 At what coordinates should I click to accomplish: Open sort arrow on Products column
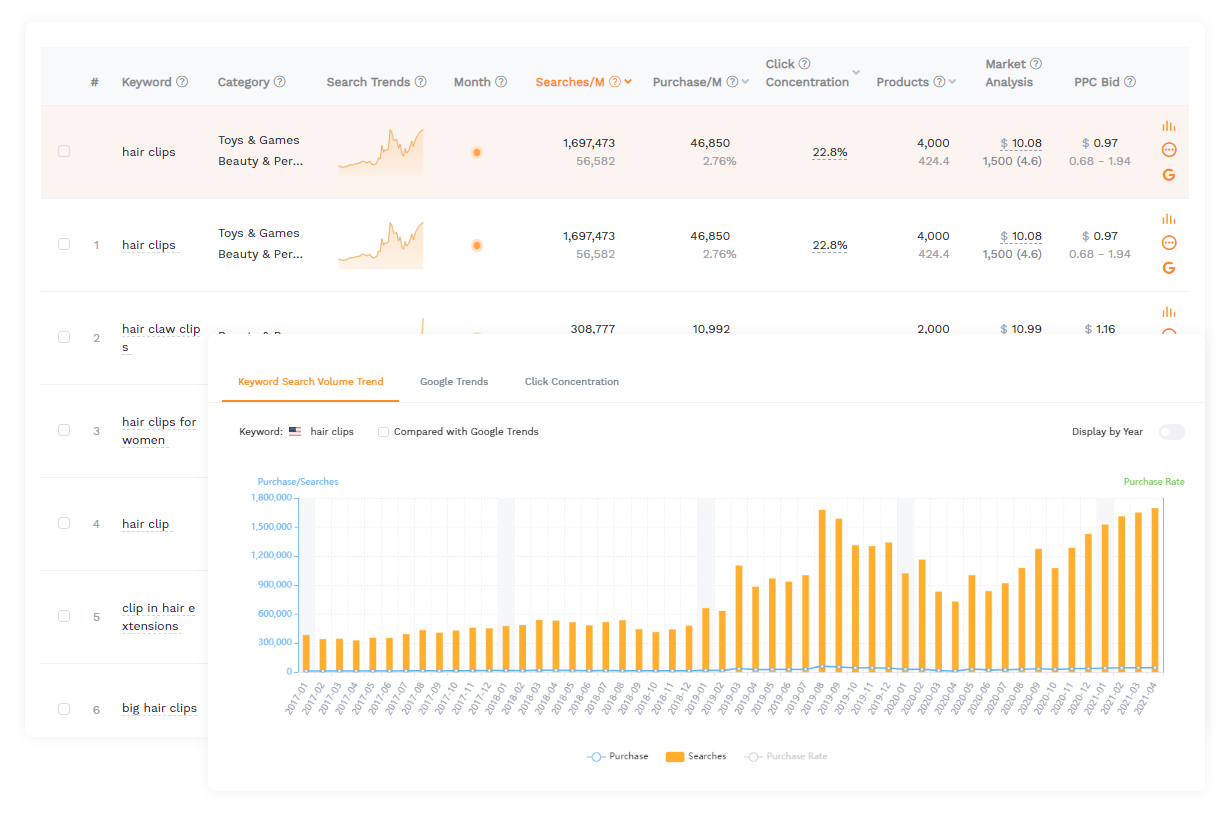[952, 82]
